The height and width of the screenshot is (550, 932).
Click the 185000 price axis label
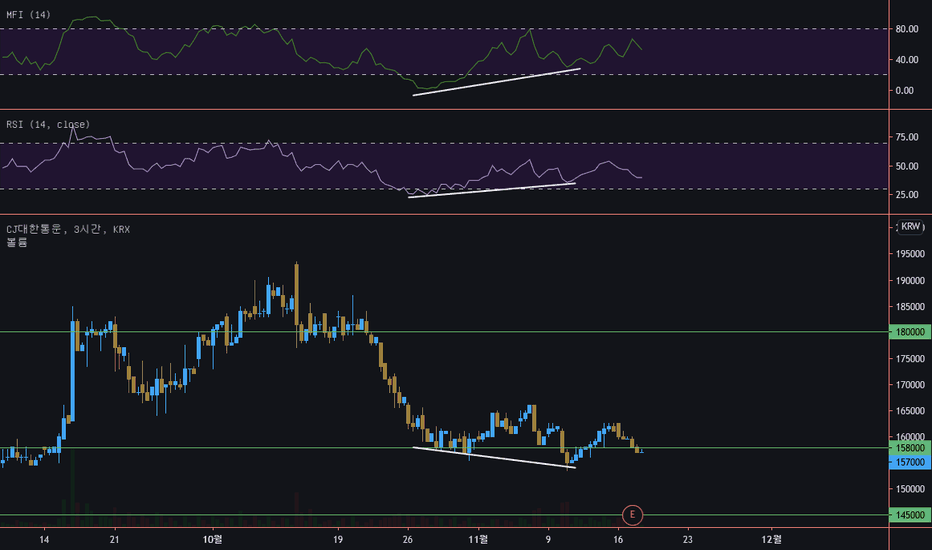pos(910,307)
